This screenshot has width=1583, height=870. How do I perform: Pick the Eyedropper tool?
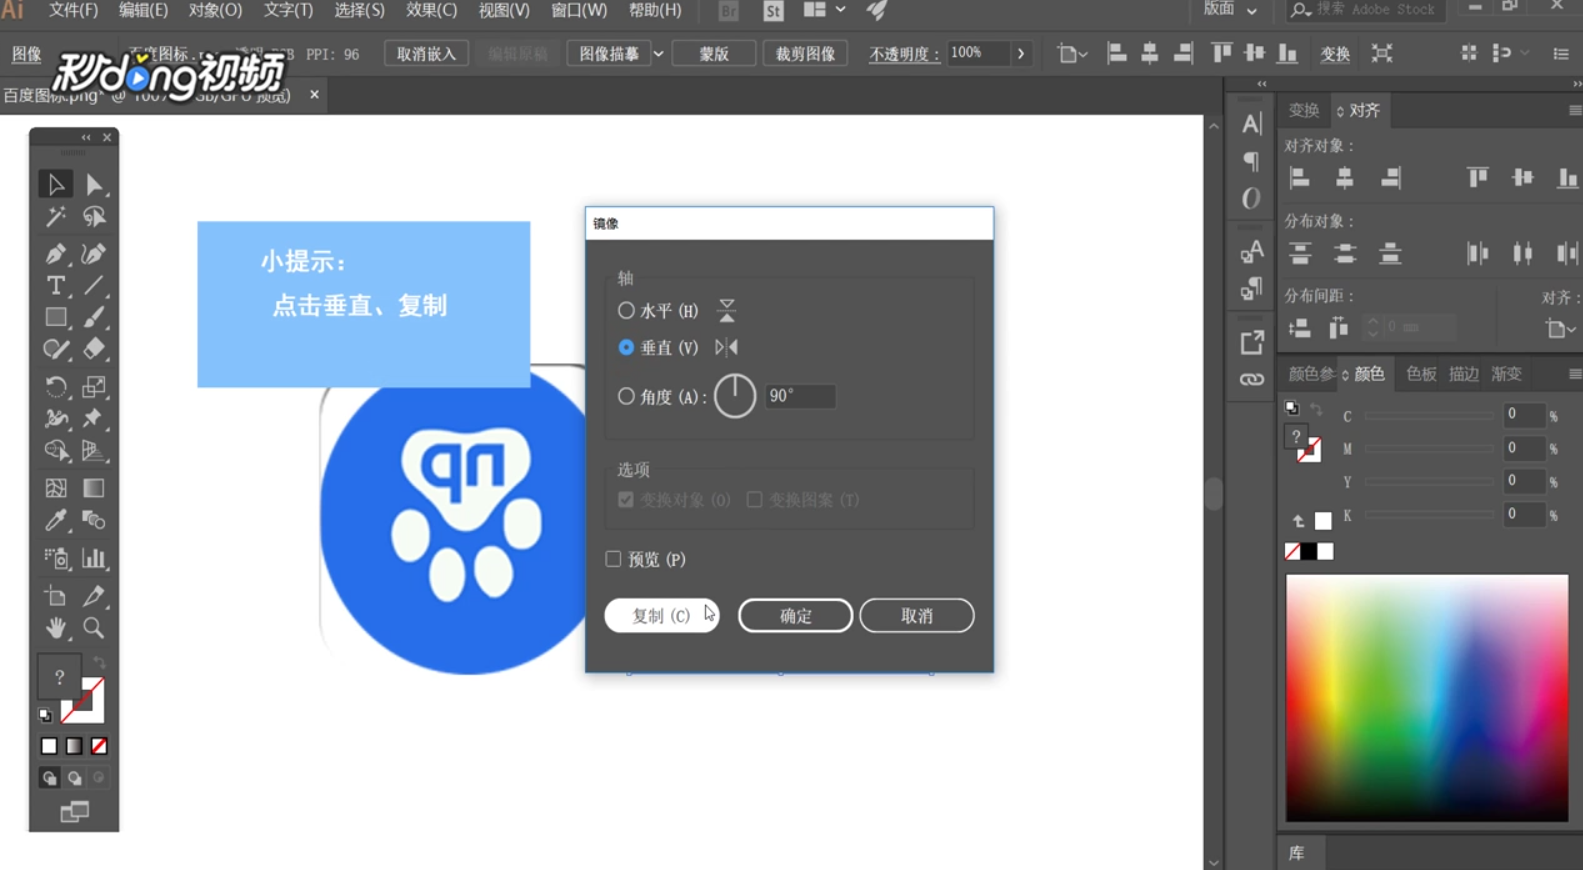56,520
